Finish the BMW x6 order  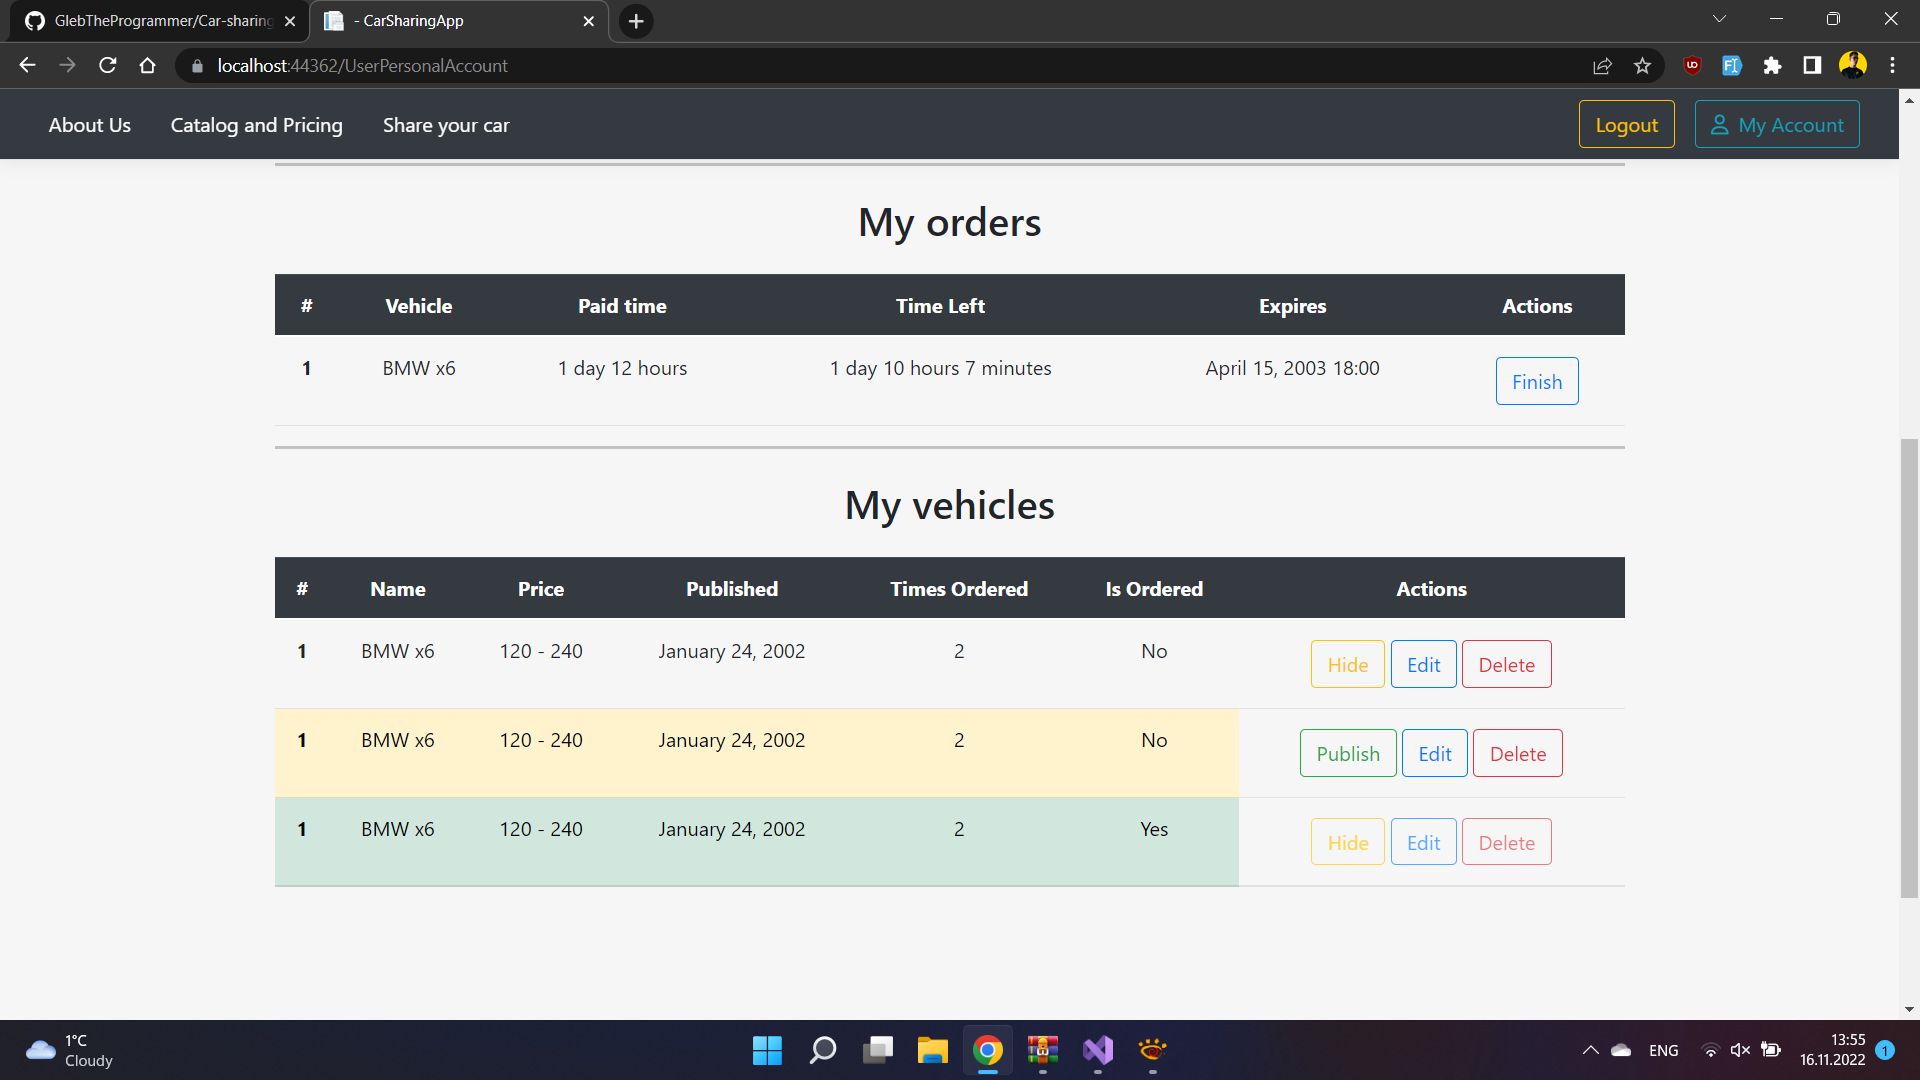pos(1536,382)
